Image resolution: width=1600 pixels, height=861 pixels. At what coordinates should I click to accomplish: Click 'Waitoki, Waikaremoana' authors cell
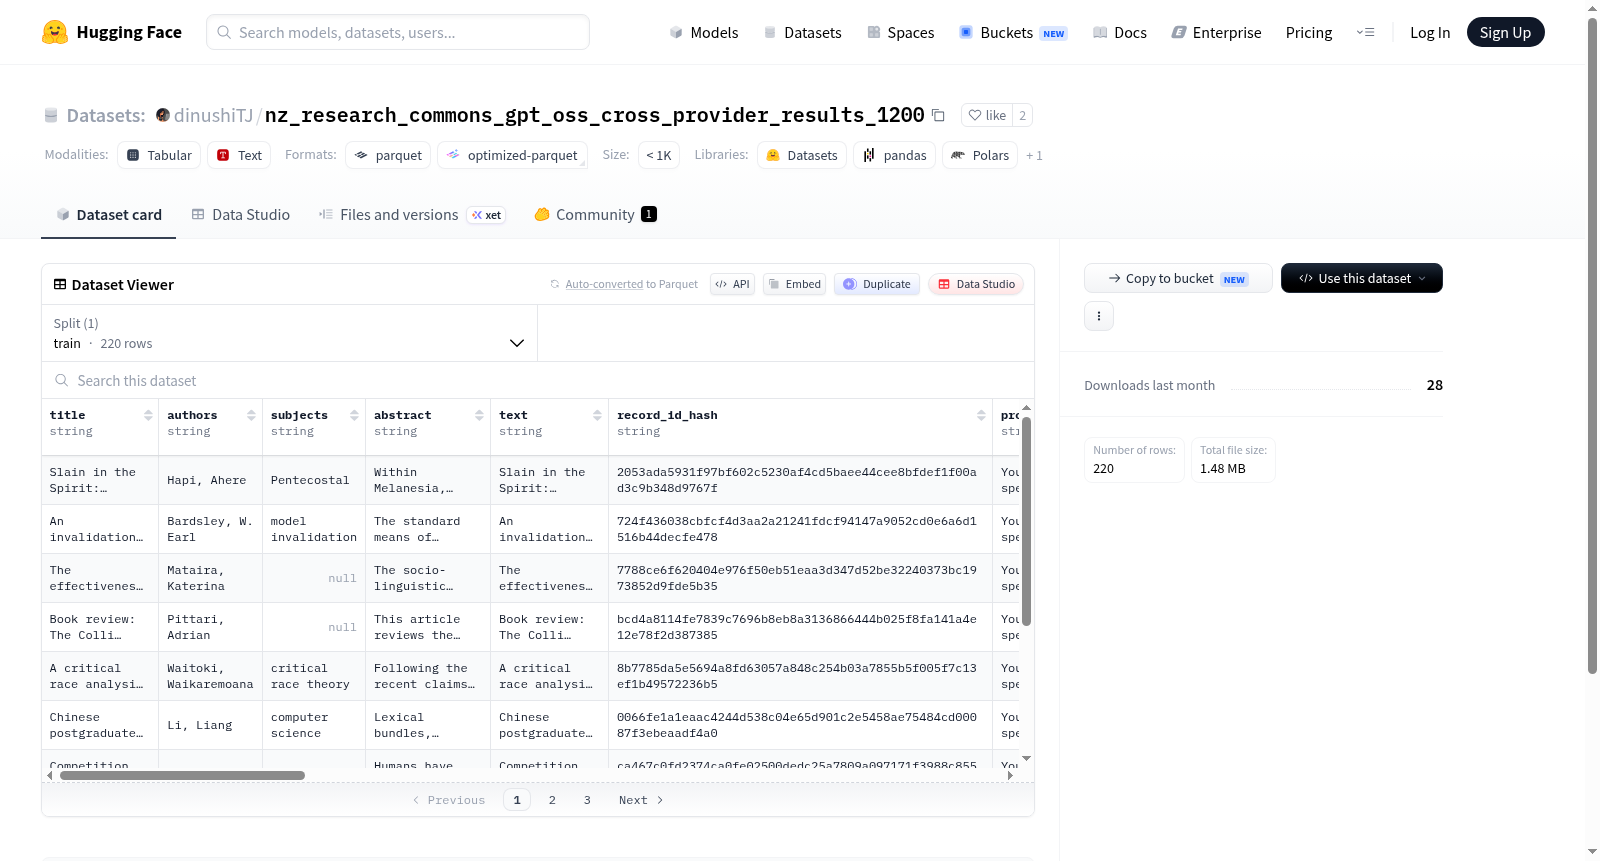[x=211, y=676]
